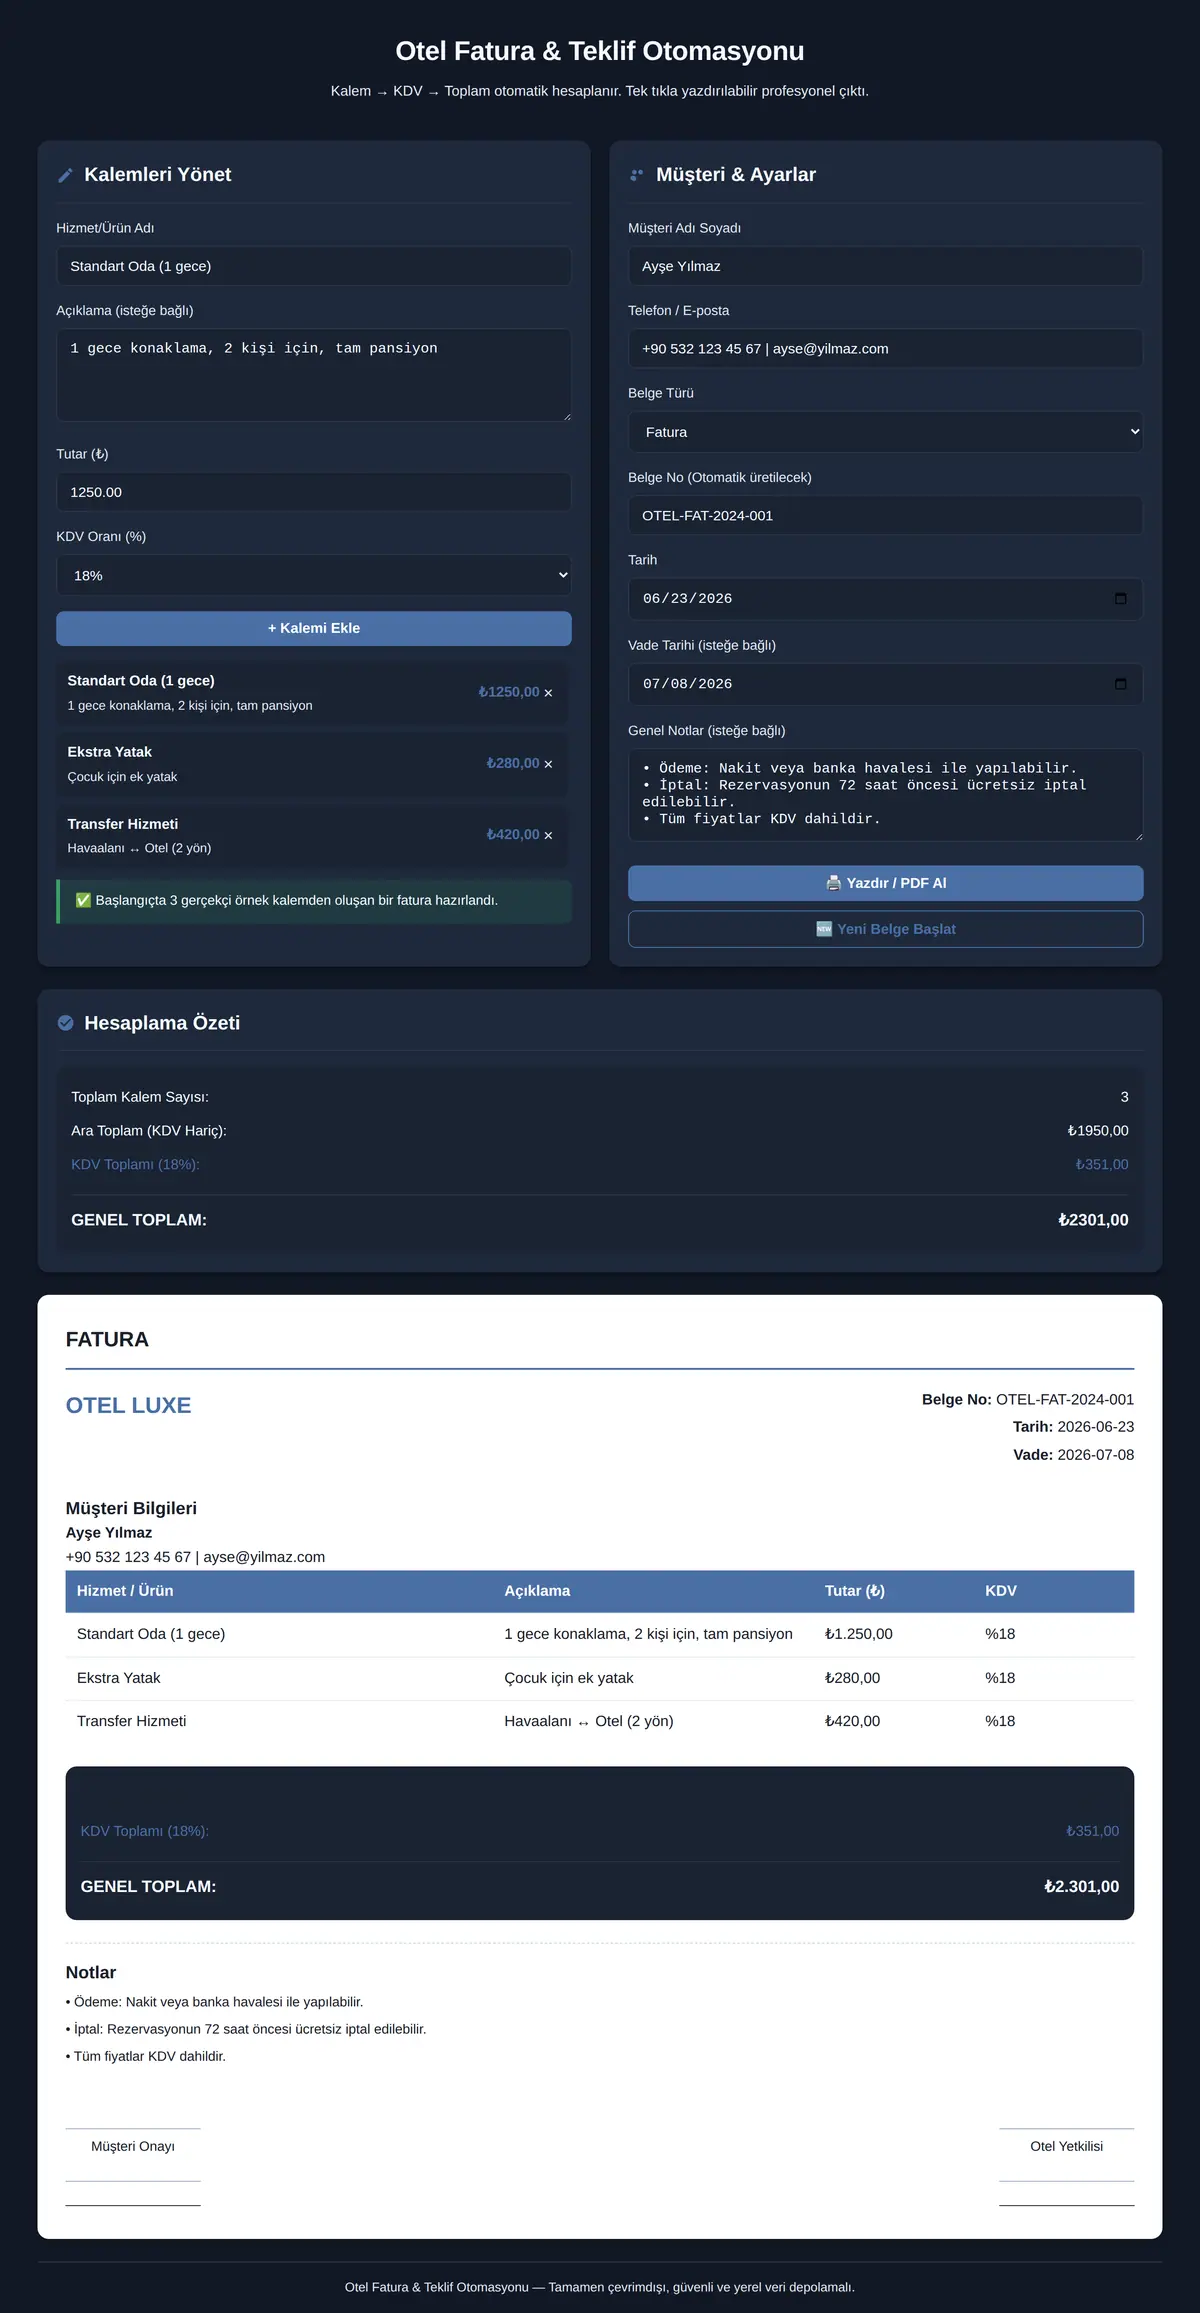
Task: Click the ₺2.301,00 total in invoice preview
Action: (x=1082, y=1887)
